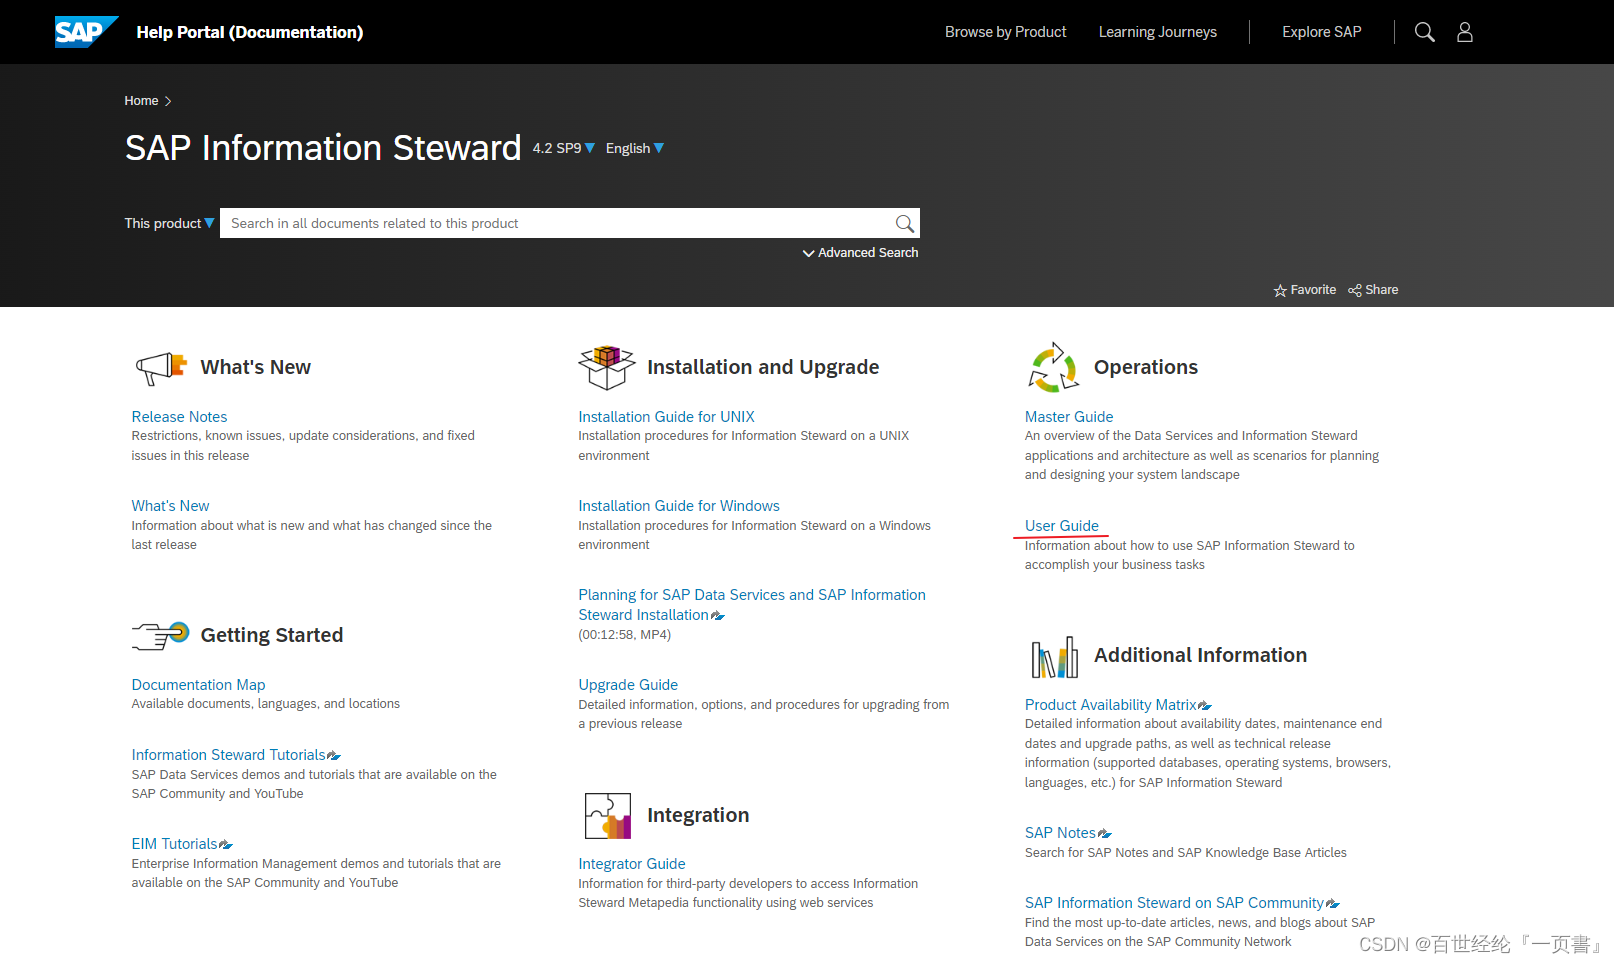The height and width of the screenshot is (963, 1614).
Task: Click the Getting Started section heading
Action: click(272, 635)
